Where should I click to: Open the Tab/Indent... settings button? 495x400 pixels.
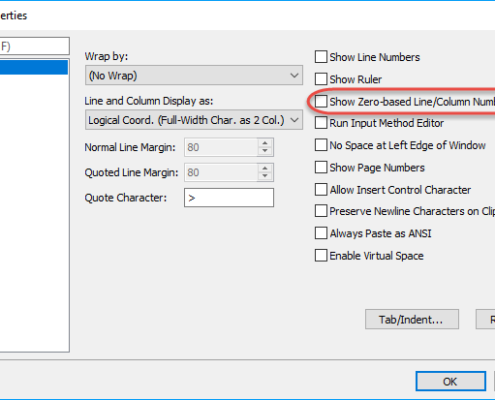(412, 319)
